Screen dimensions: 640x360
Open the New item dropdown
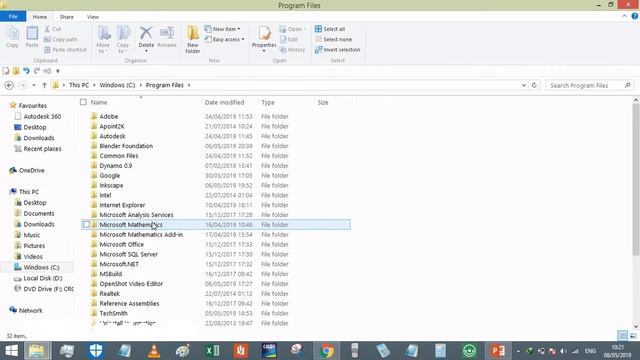222,29
